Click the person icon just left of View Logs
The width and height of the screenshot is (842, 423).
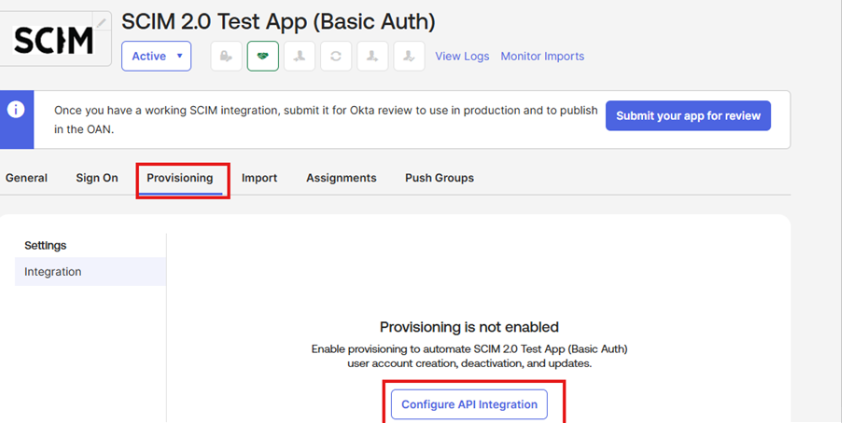click(408, 56)
